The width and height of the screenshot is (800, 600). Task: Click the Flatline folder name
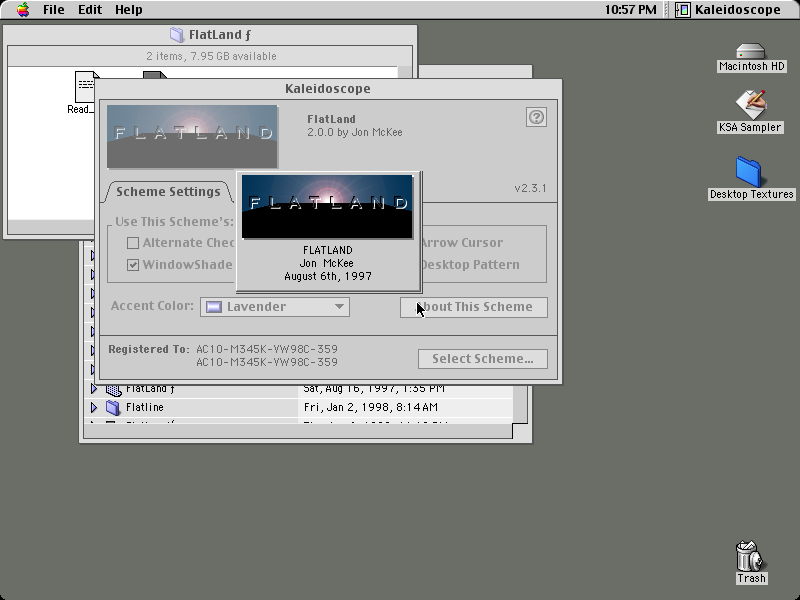[x=145, y=407]
